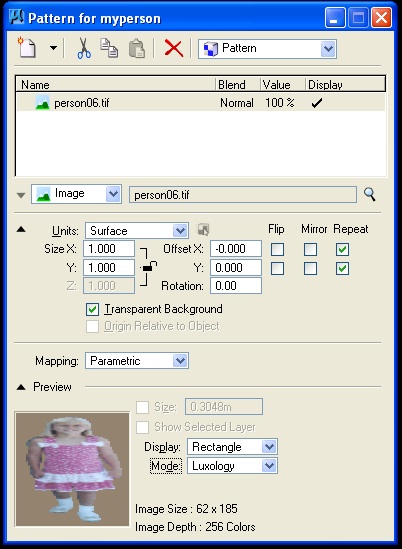This screenshot has height=549, width=402.
Task: Disable Transparent Background checkbox
Action: point(92,310)
